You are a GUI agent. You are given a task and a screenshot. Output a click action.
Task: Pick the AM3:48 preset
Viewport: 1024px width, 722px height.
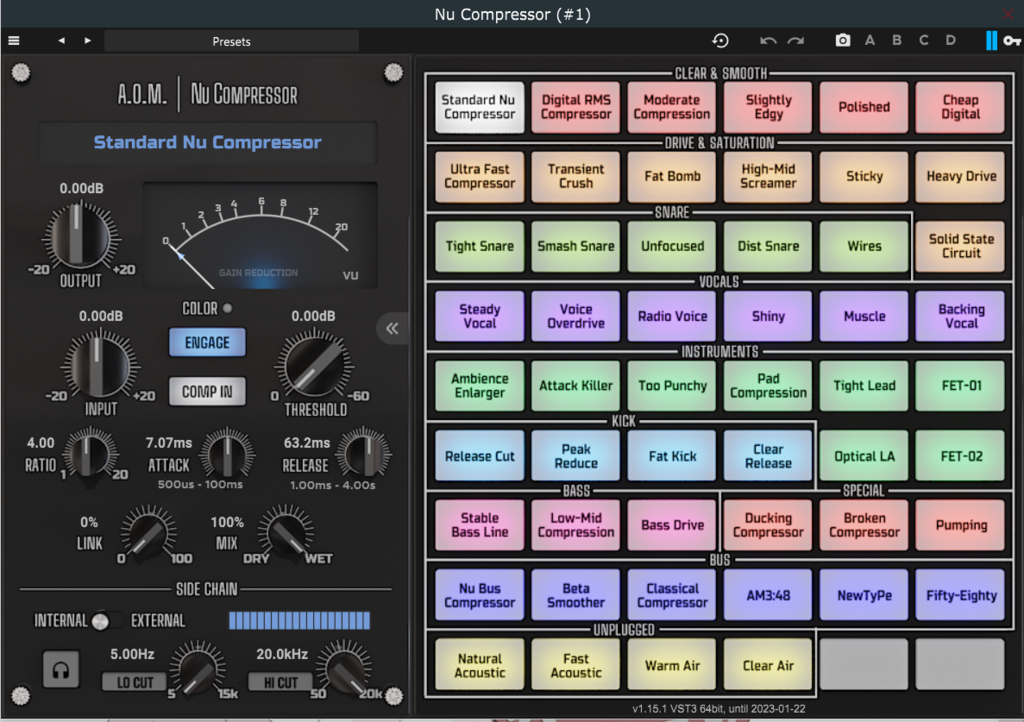tap(768, 595)
